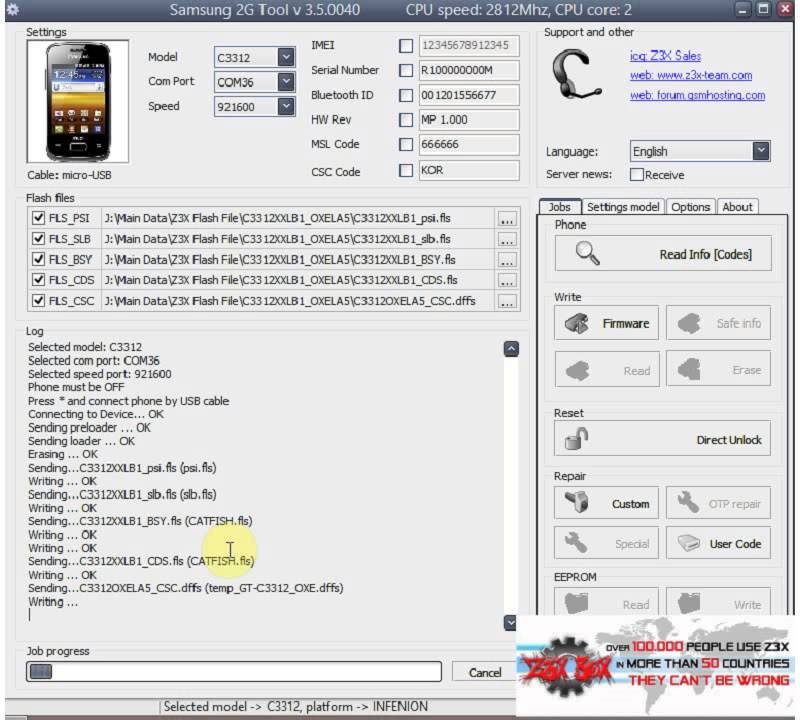Open the www.z3x-team.com link

point(691,76)
